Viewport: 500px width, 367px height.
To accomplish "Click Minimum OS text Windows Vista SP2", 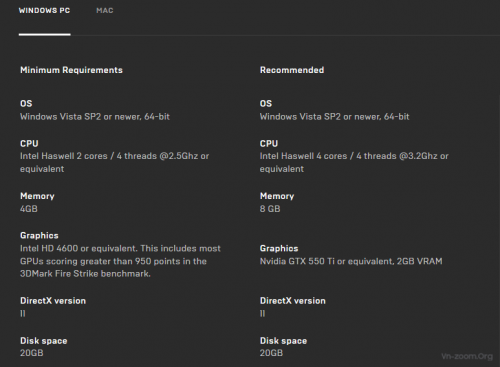I will coord(95,117).
